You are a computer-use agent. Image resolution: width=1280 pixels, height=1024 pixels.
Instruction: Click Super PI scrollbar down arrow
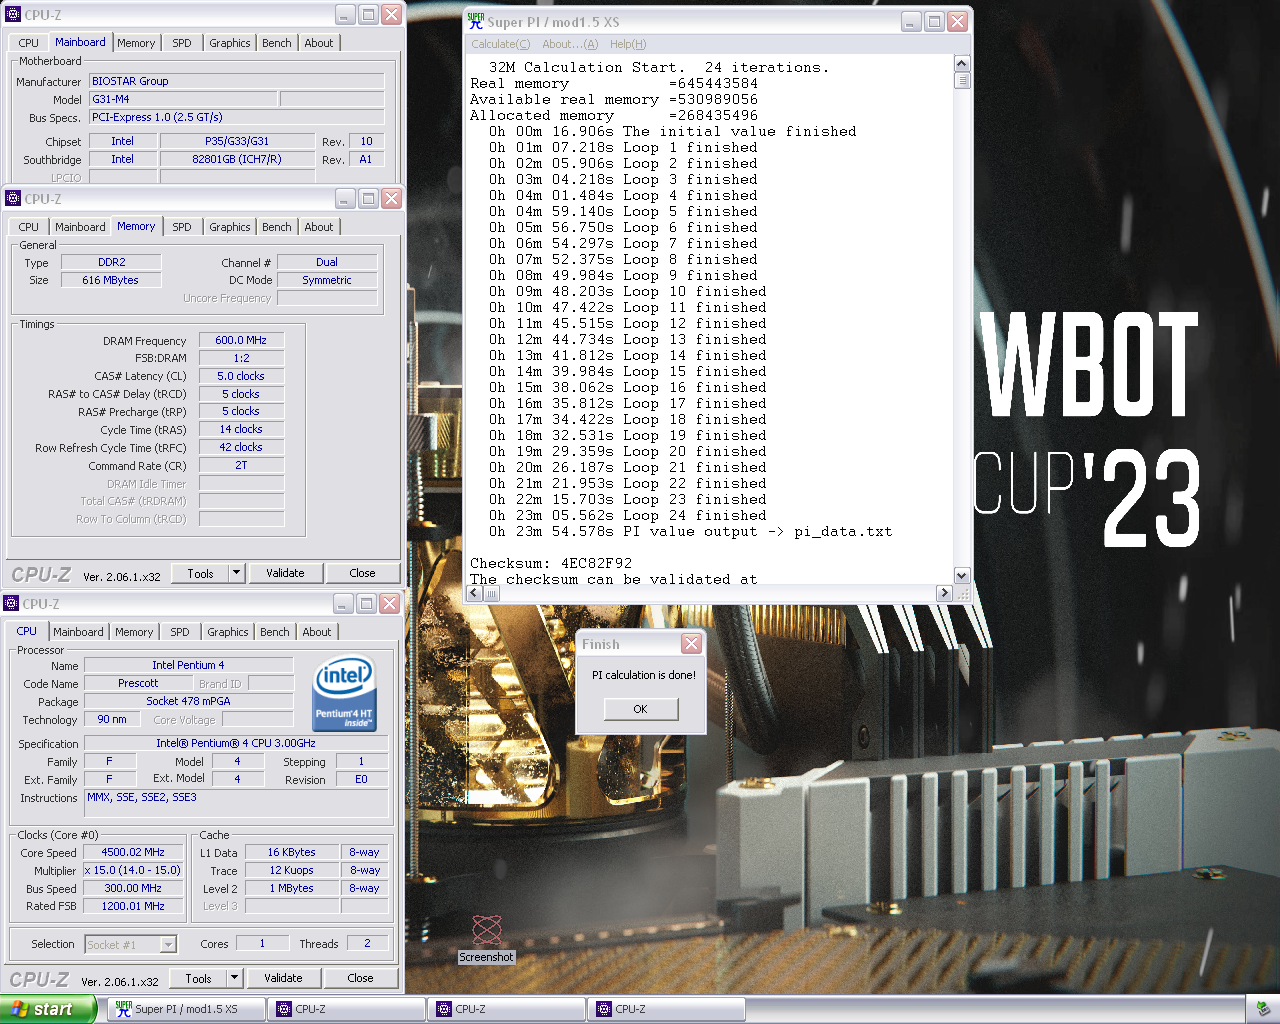pos(962,575)
